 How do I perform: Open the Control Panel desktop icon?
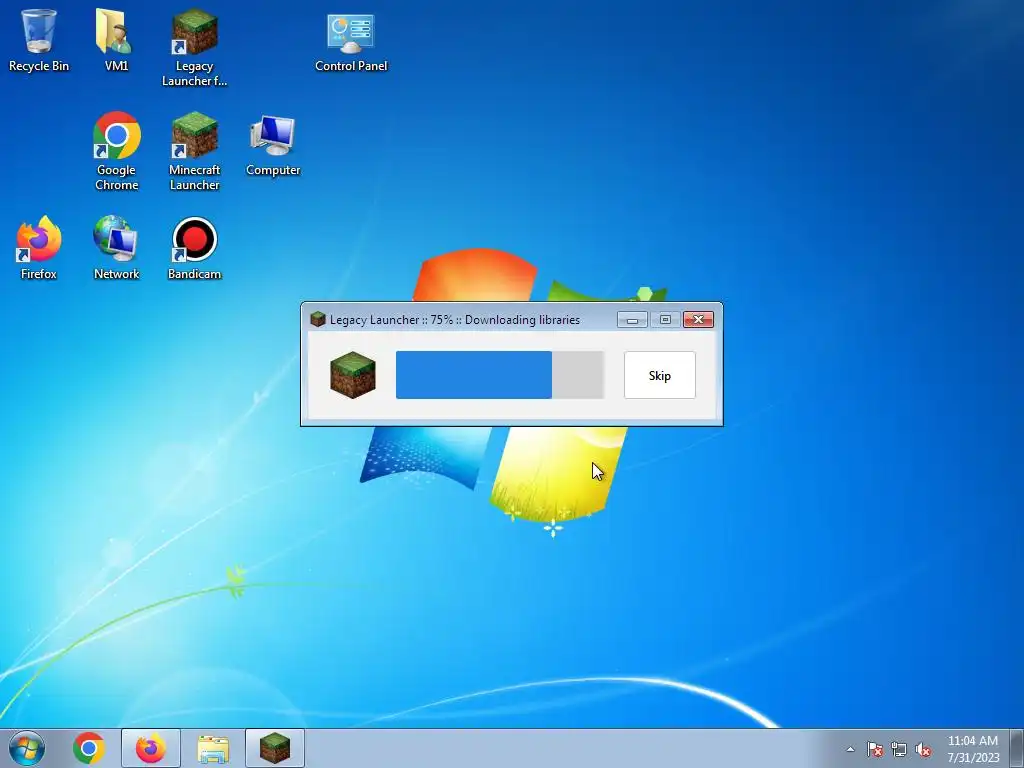351,42
